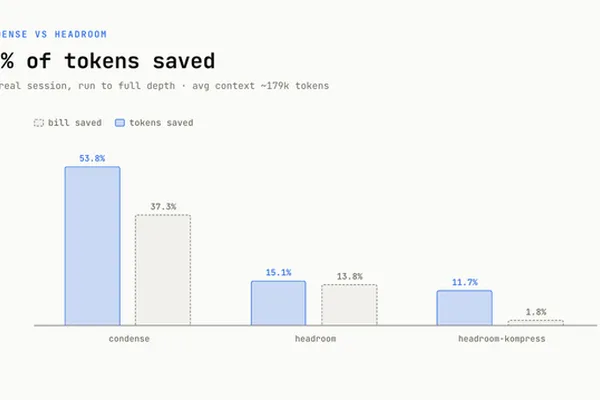Image resolution: width=600 pixels, height=400 pixels.
Task: Click the 13.8% value label
Action: (349, 276)
